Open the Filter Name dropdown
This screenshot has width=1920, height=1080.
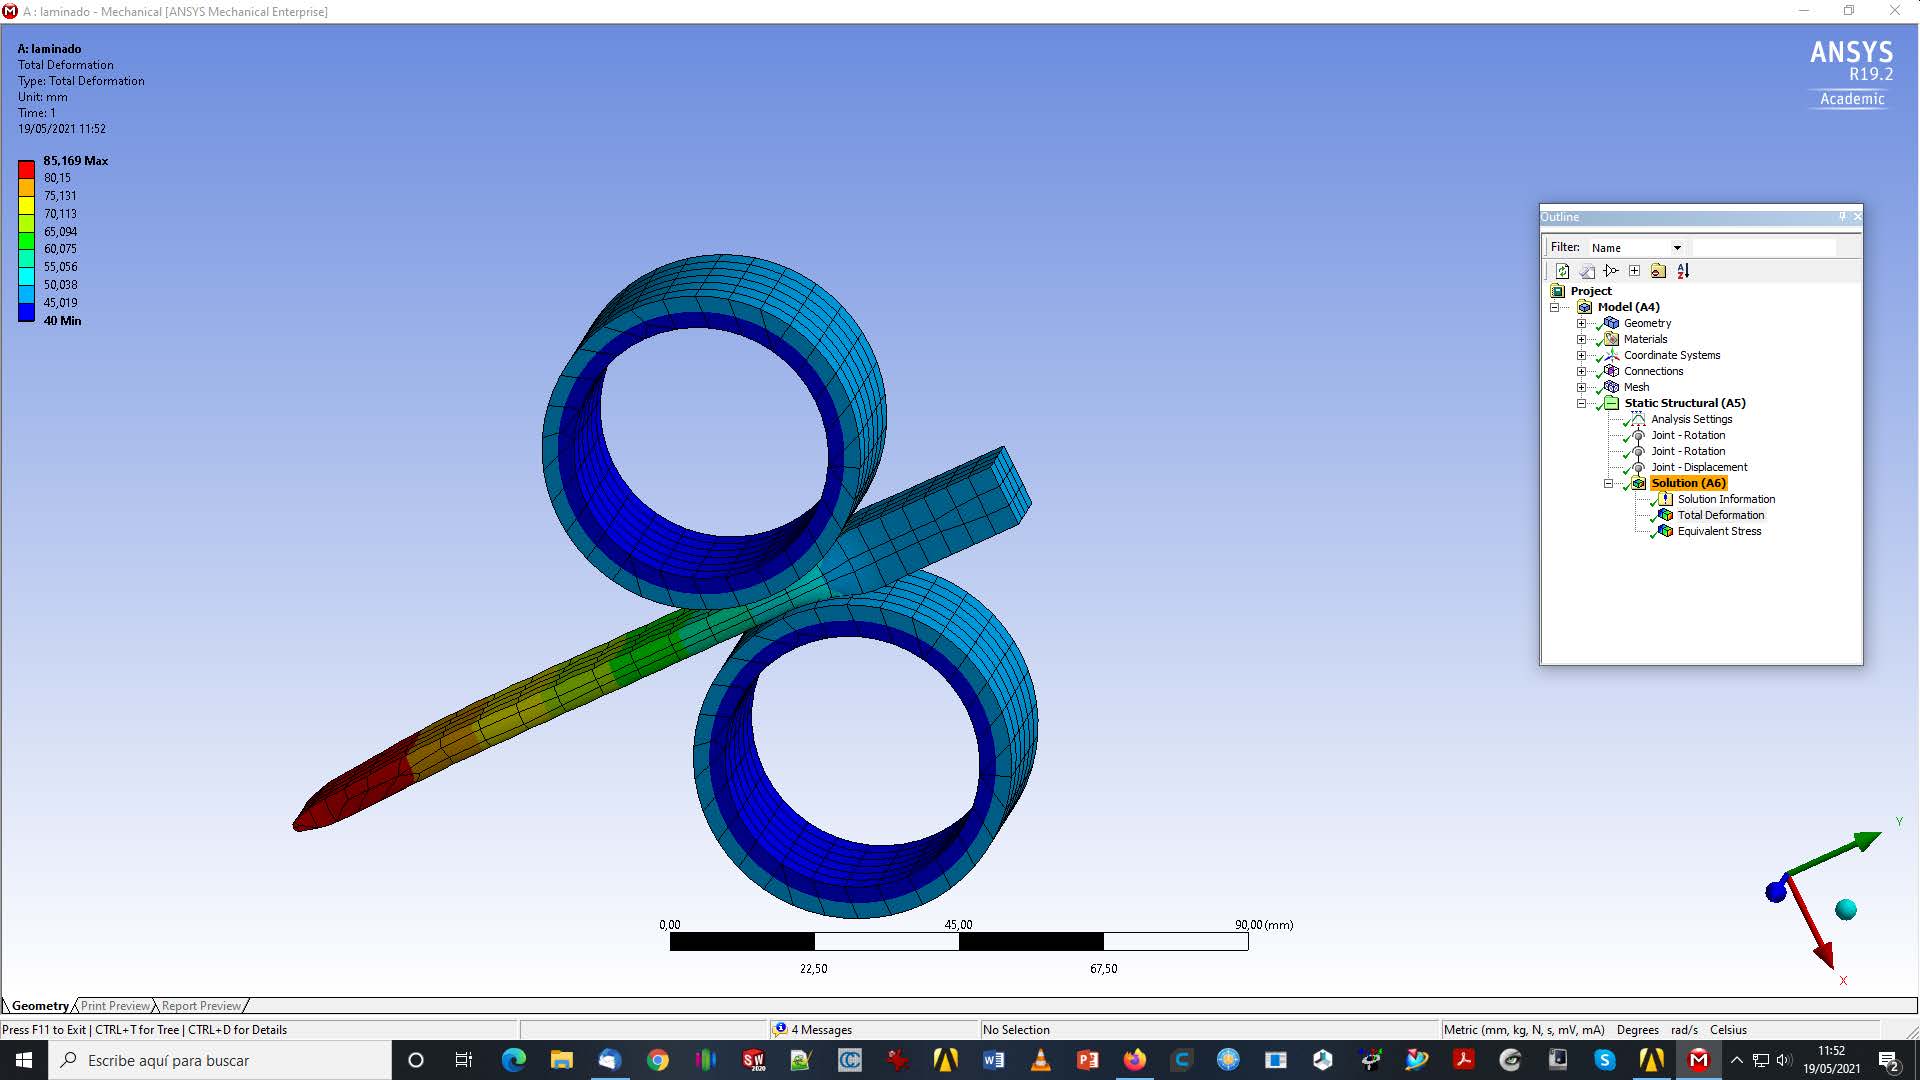click(x=1677, y=248)
